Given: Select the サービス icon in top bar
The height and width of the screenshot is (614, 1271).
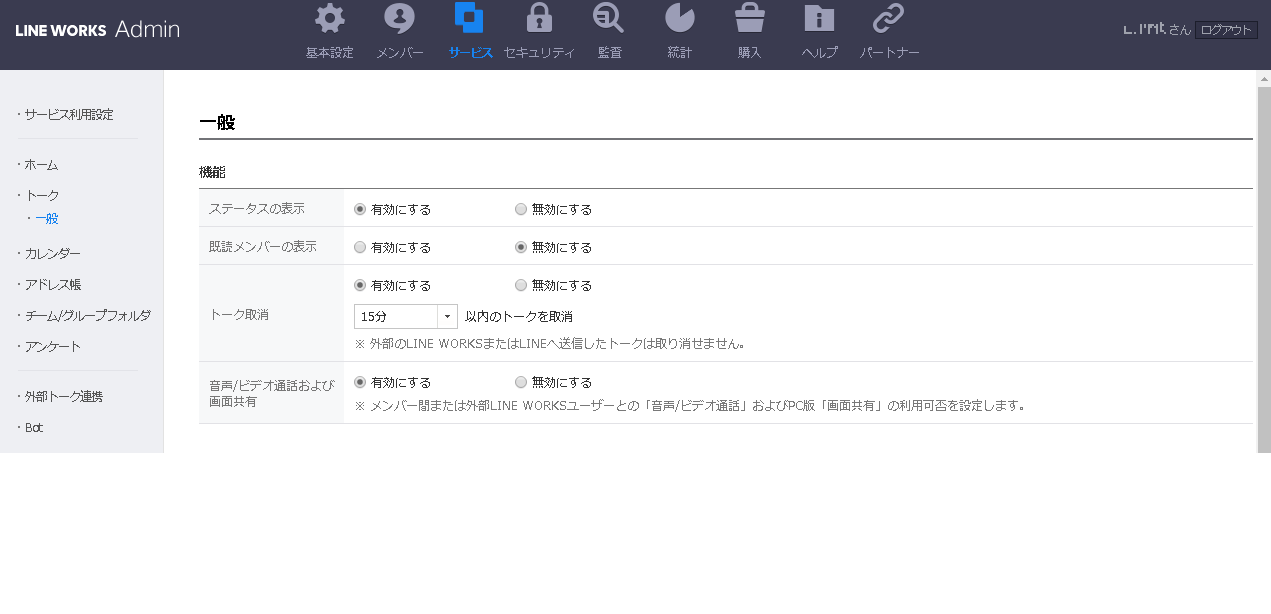Looking at the screenshot, I should (x=470, y=19).
